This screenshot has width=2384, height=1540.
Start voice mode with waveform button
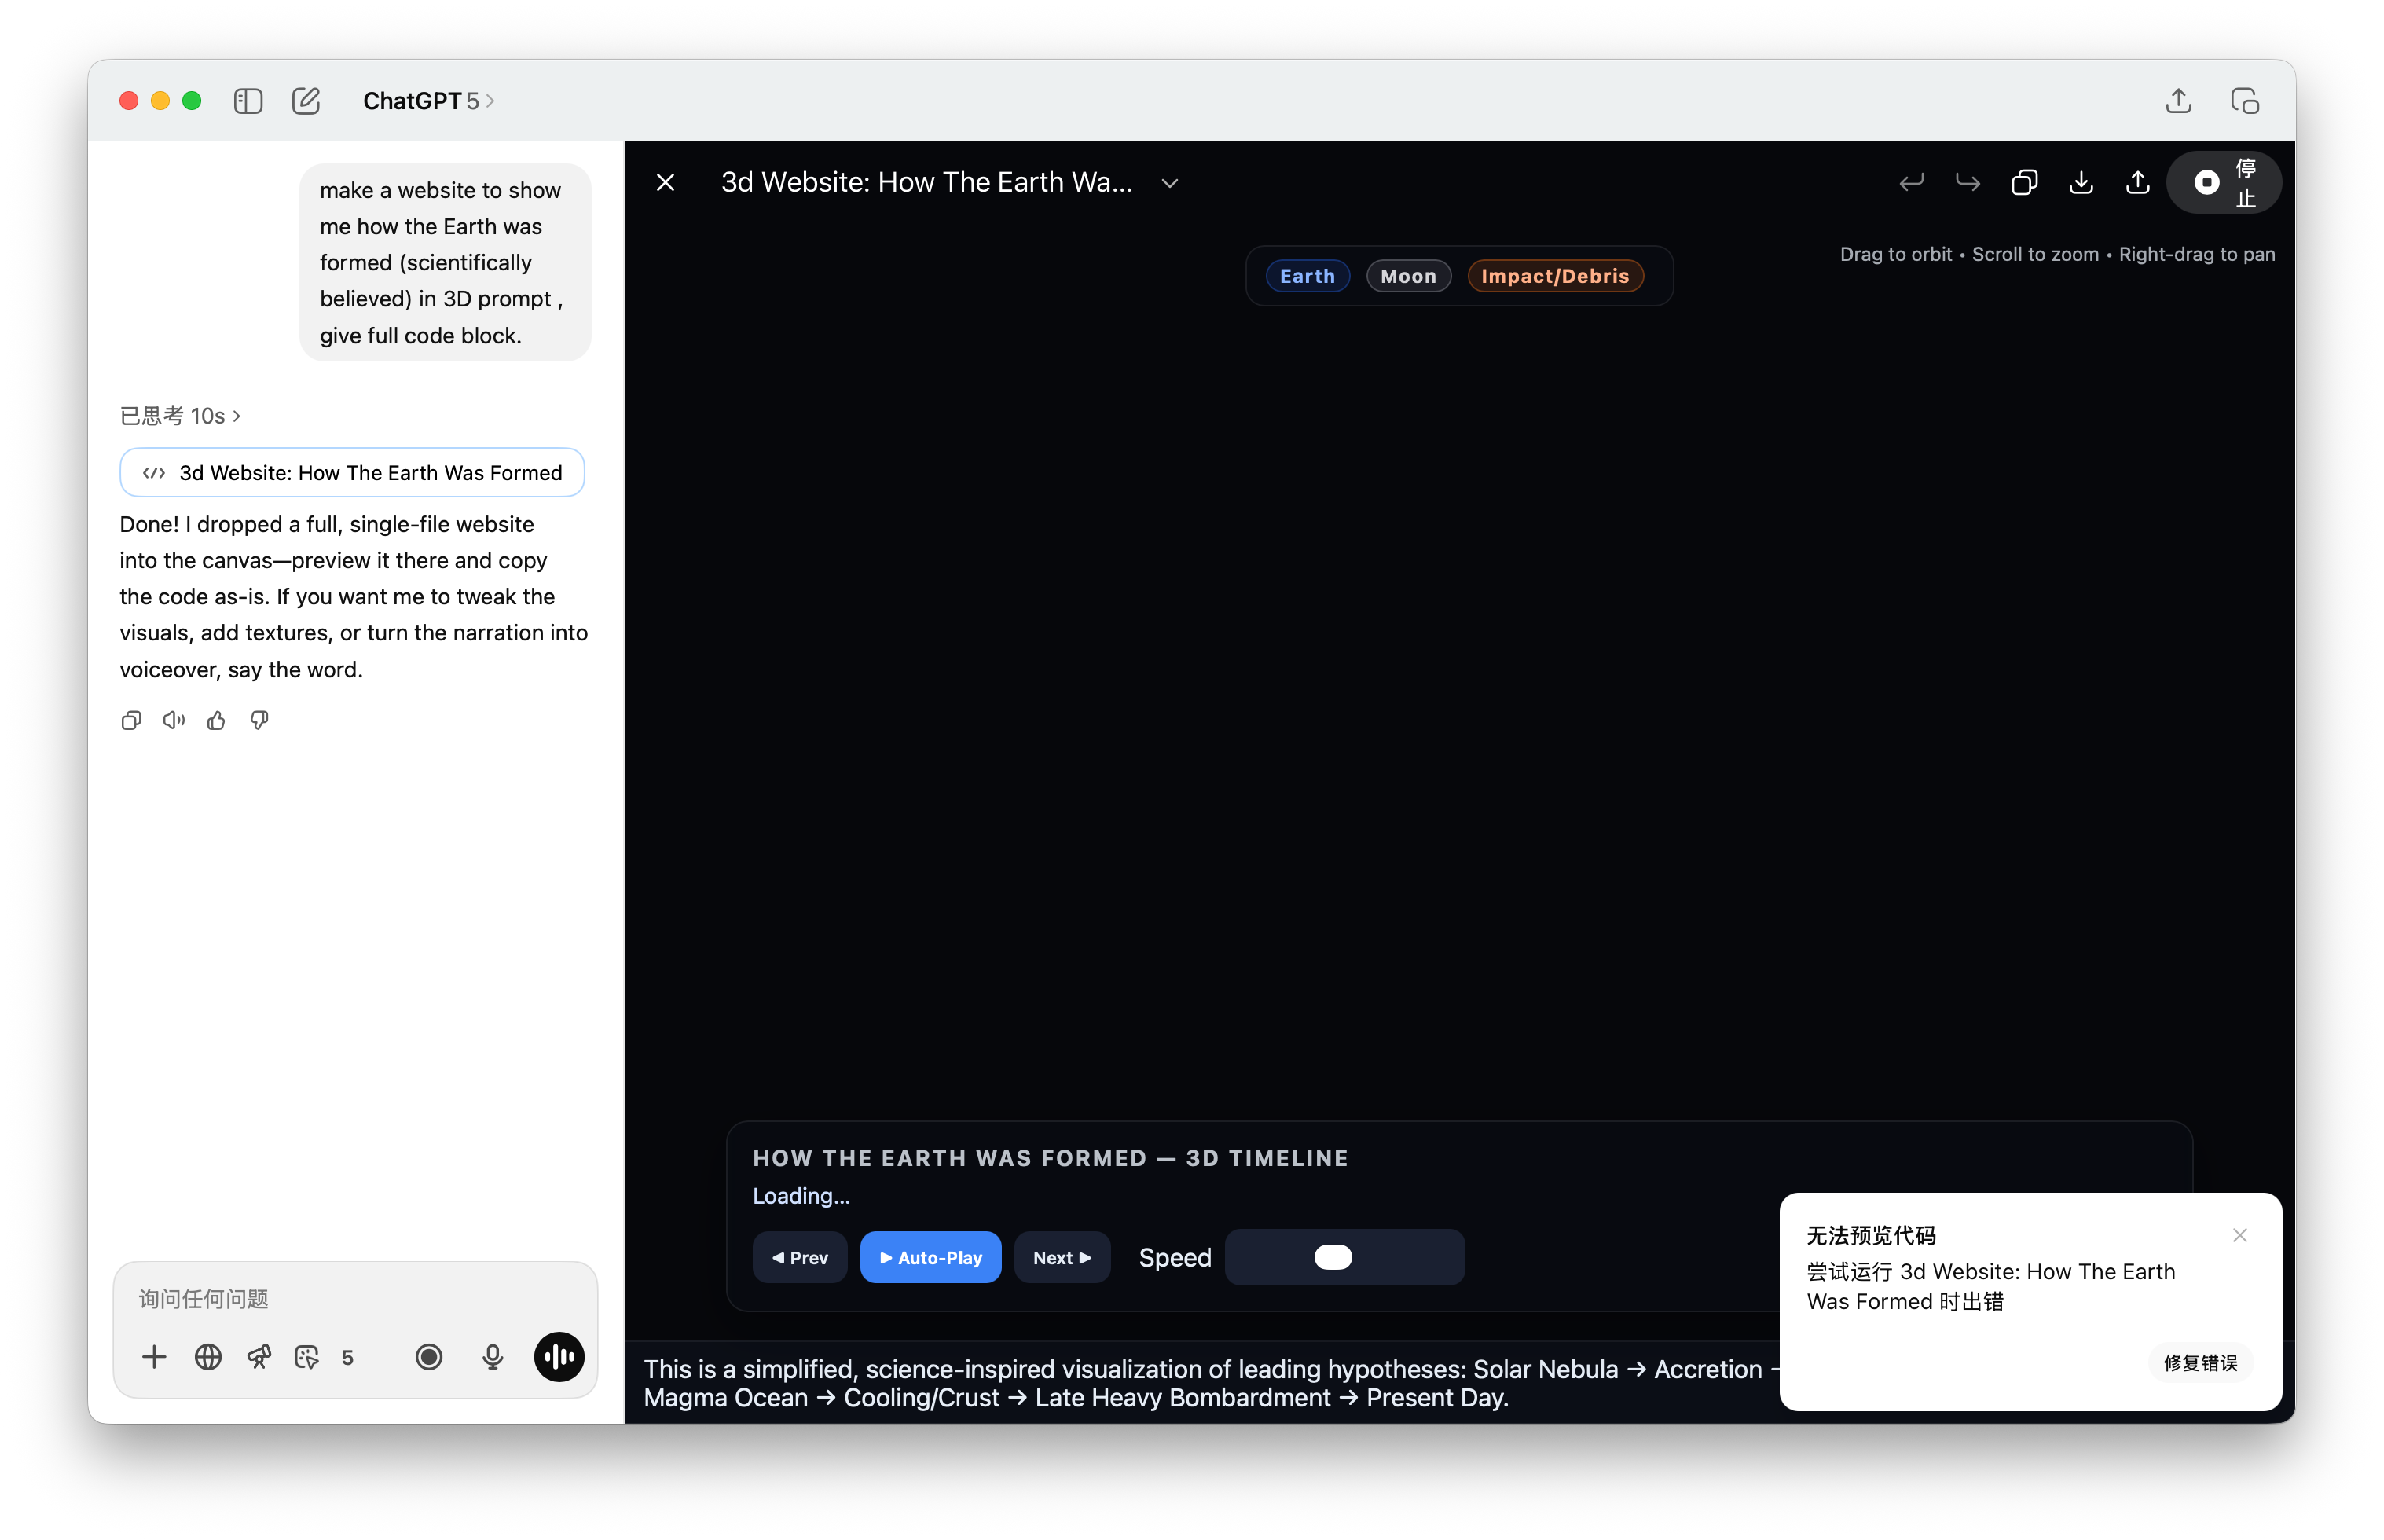pos(559,1357)
